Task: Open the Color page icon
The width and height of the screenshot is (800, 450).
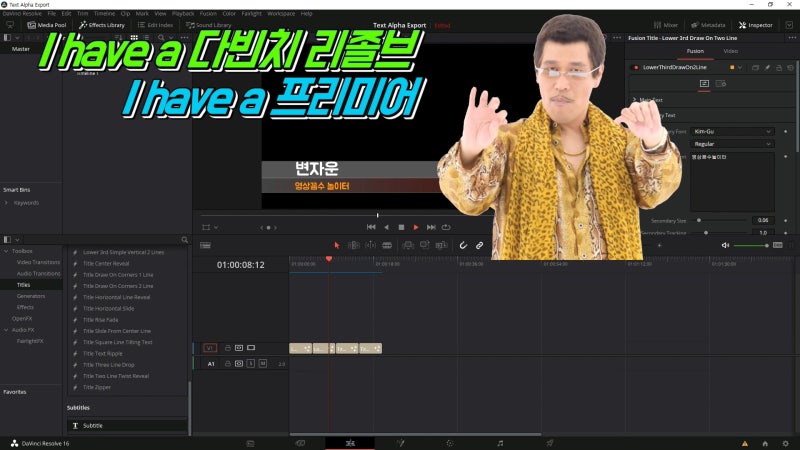Action: pos(450,443)
